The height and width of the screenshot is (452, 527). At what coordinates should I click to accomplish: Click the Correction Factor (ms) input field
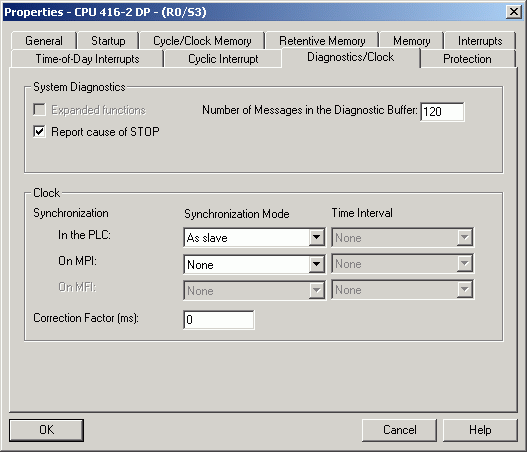pos(219,320)
